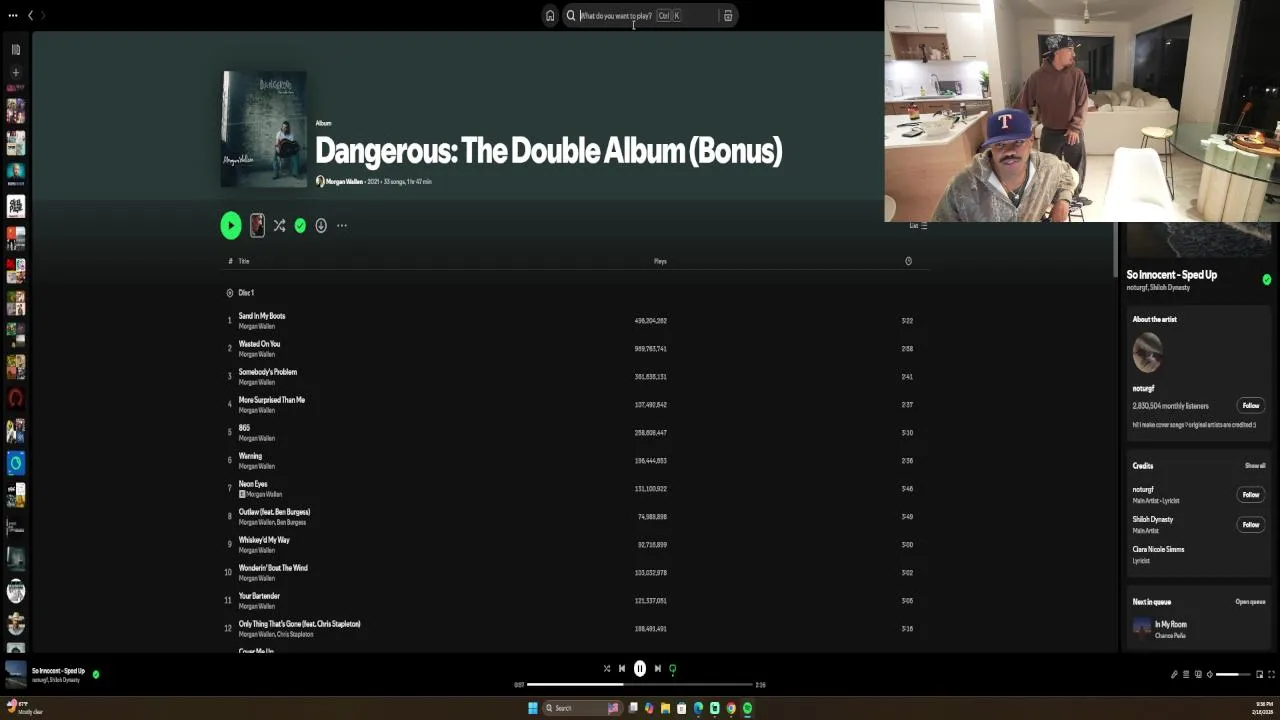Click the Home icon in top bar
Screen dimensions: 1280x720
tap(549, 15)
